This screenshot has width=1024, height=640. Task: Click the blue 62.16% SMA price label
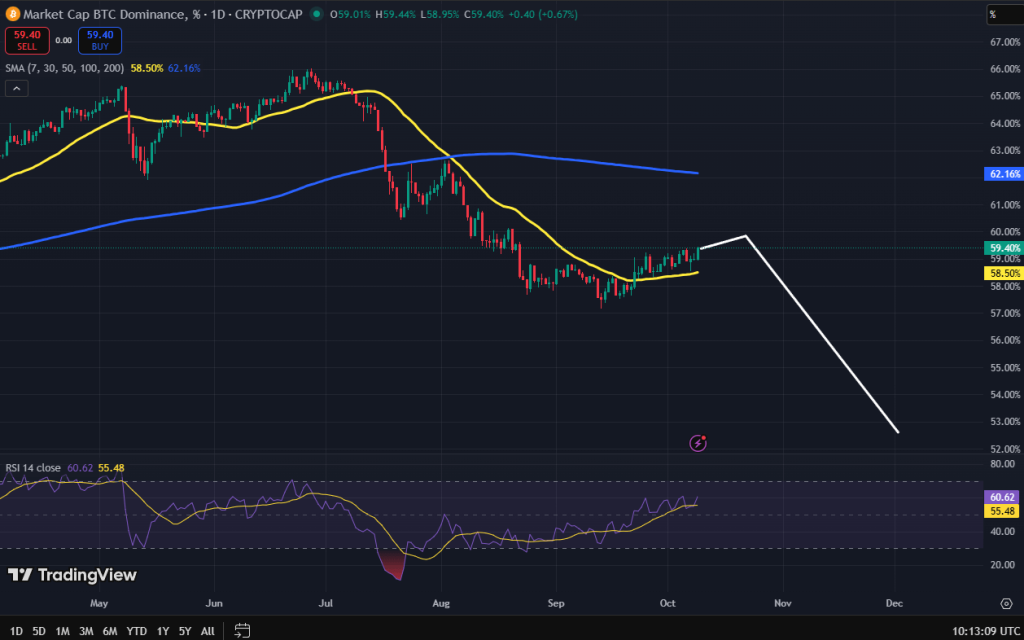pos(1004,174)
